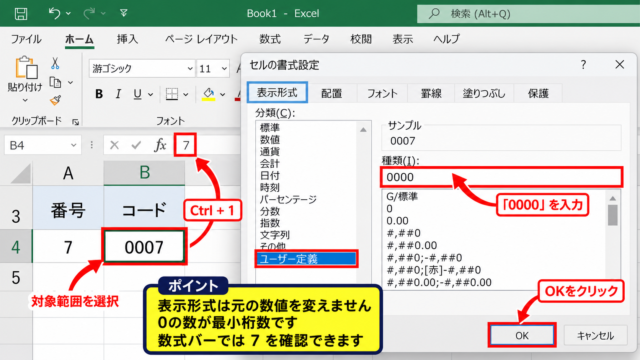Select ユーザー定義 in the category list
This screenshot has height=360, width=640.
click(x=307, y=259)
